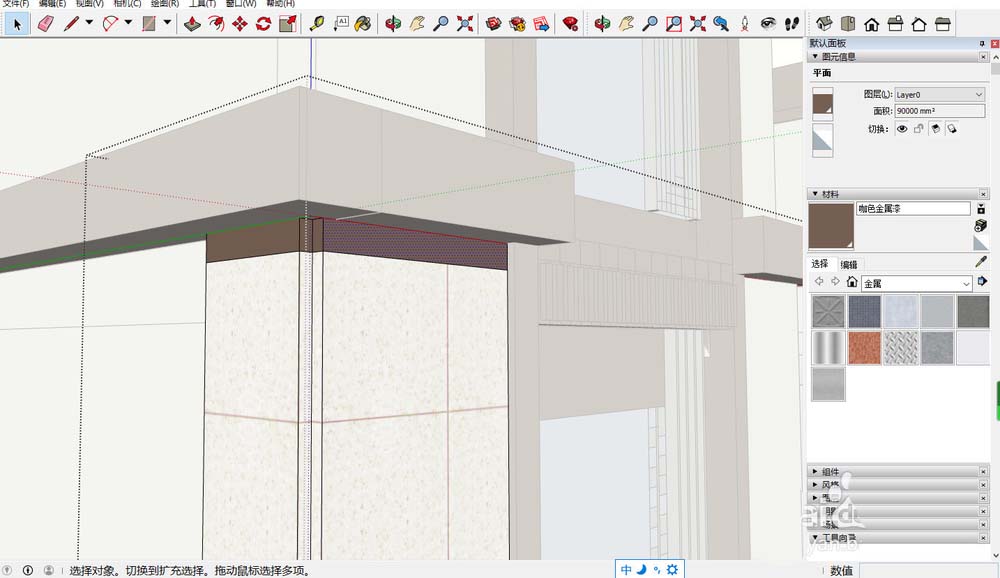Open the red ruby Extension Manager icon
This screenshot has height=578, width=1000.
click(570, 24)
